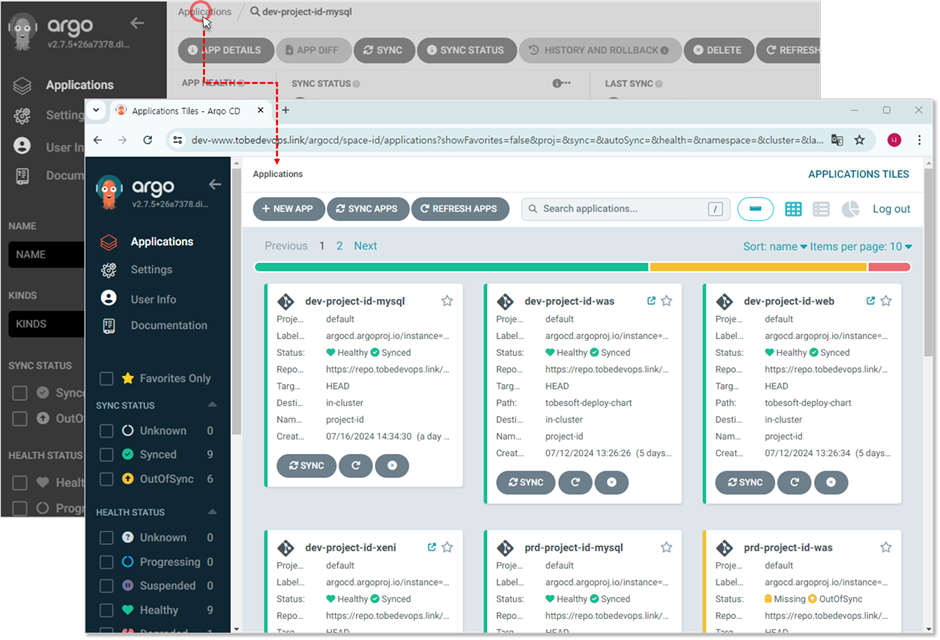Screen dimensions: 940x640
Task: Open the browser three-dot menu
Action: pos(919,140)
